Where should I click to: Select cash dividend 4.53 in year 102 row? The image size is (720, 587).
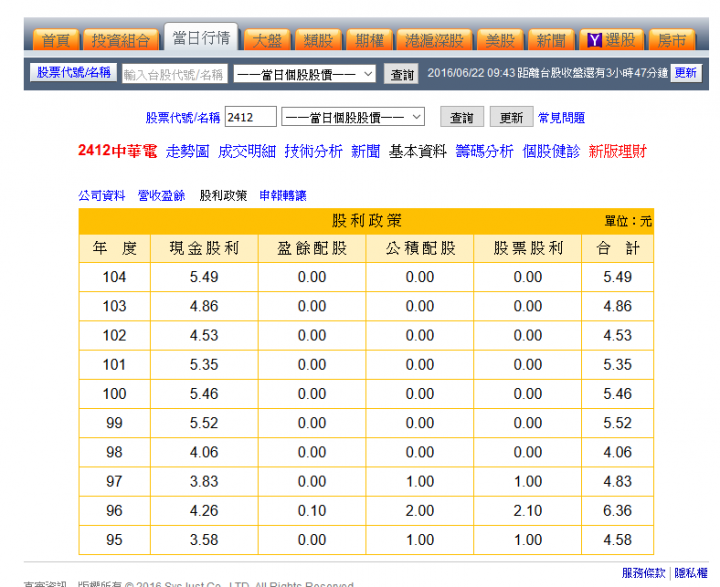tap(204, 335)
